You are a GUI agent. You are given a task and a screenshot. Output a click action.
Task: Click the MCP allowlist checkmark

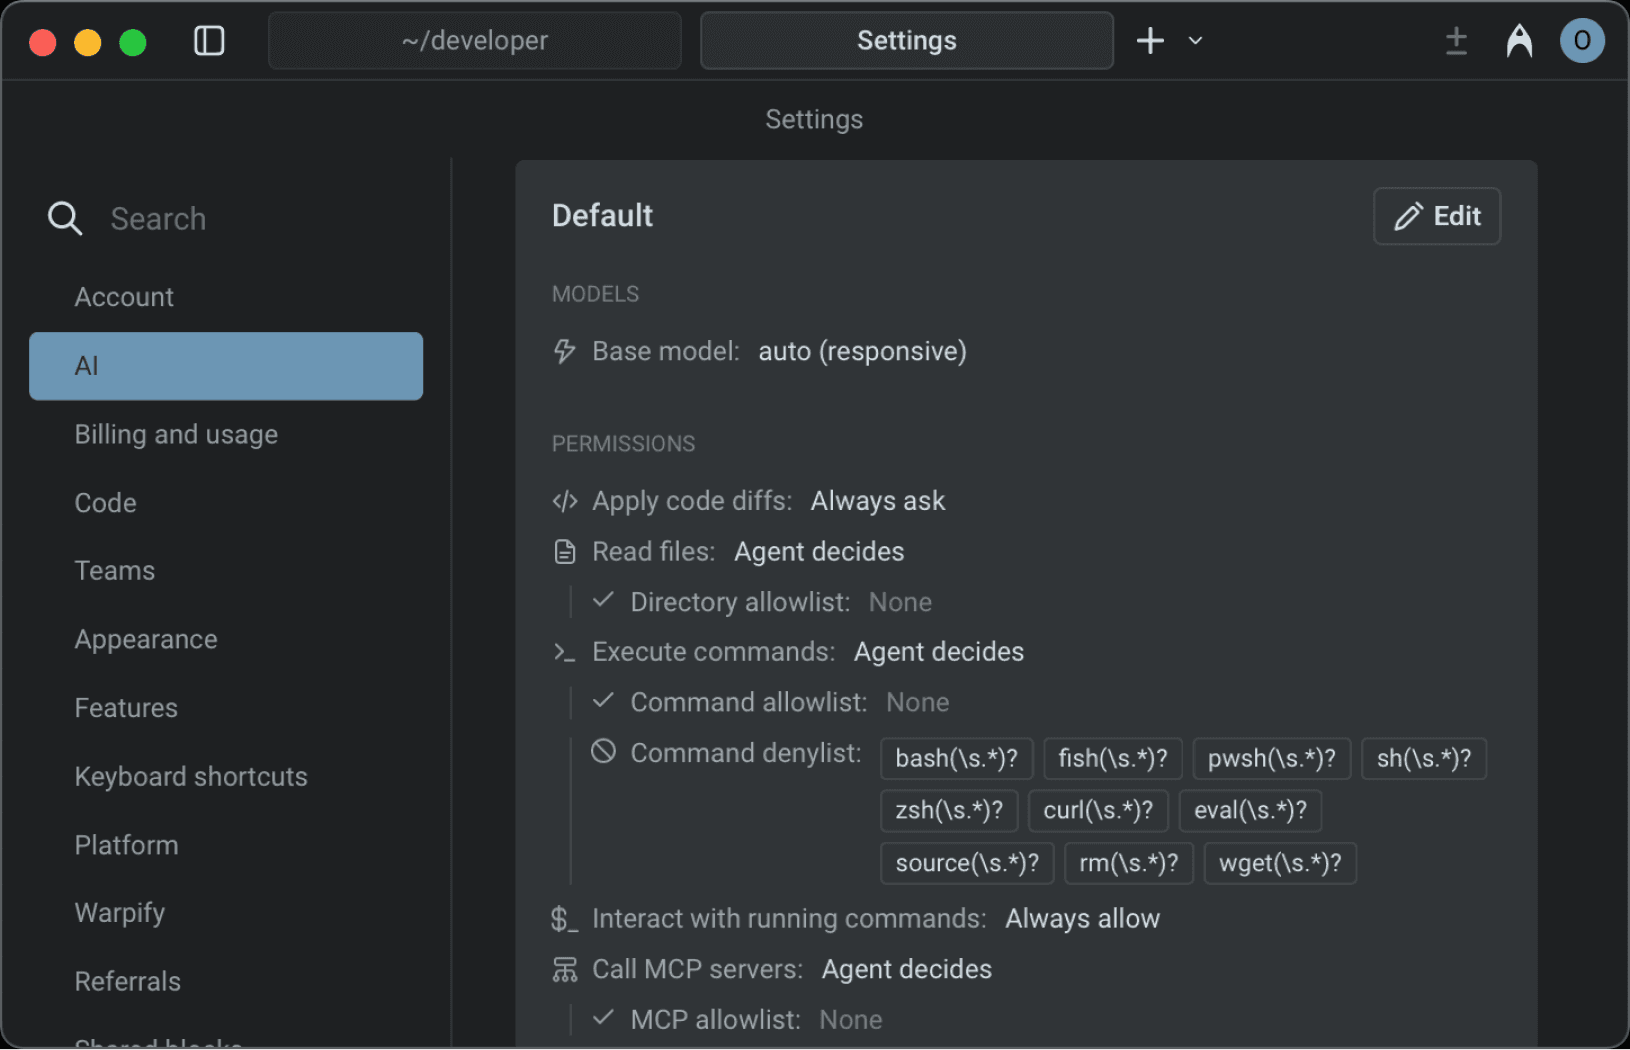[603, 1019]
